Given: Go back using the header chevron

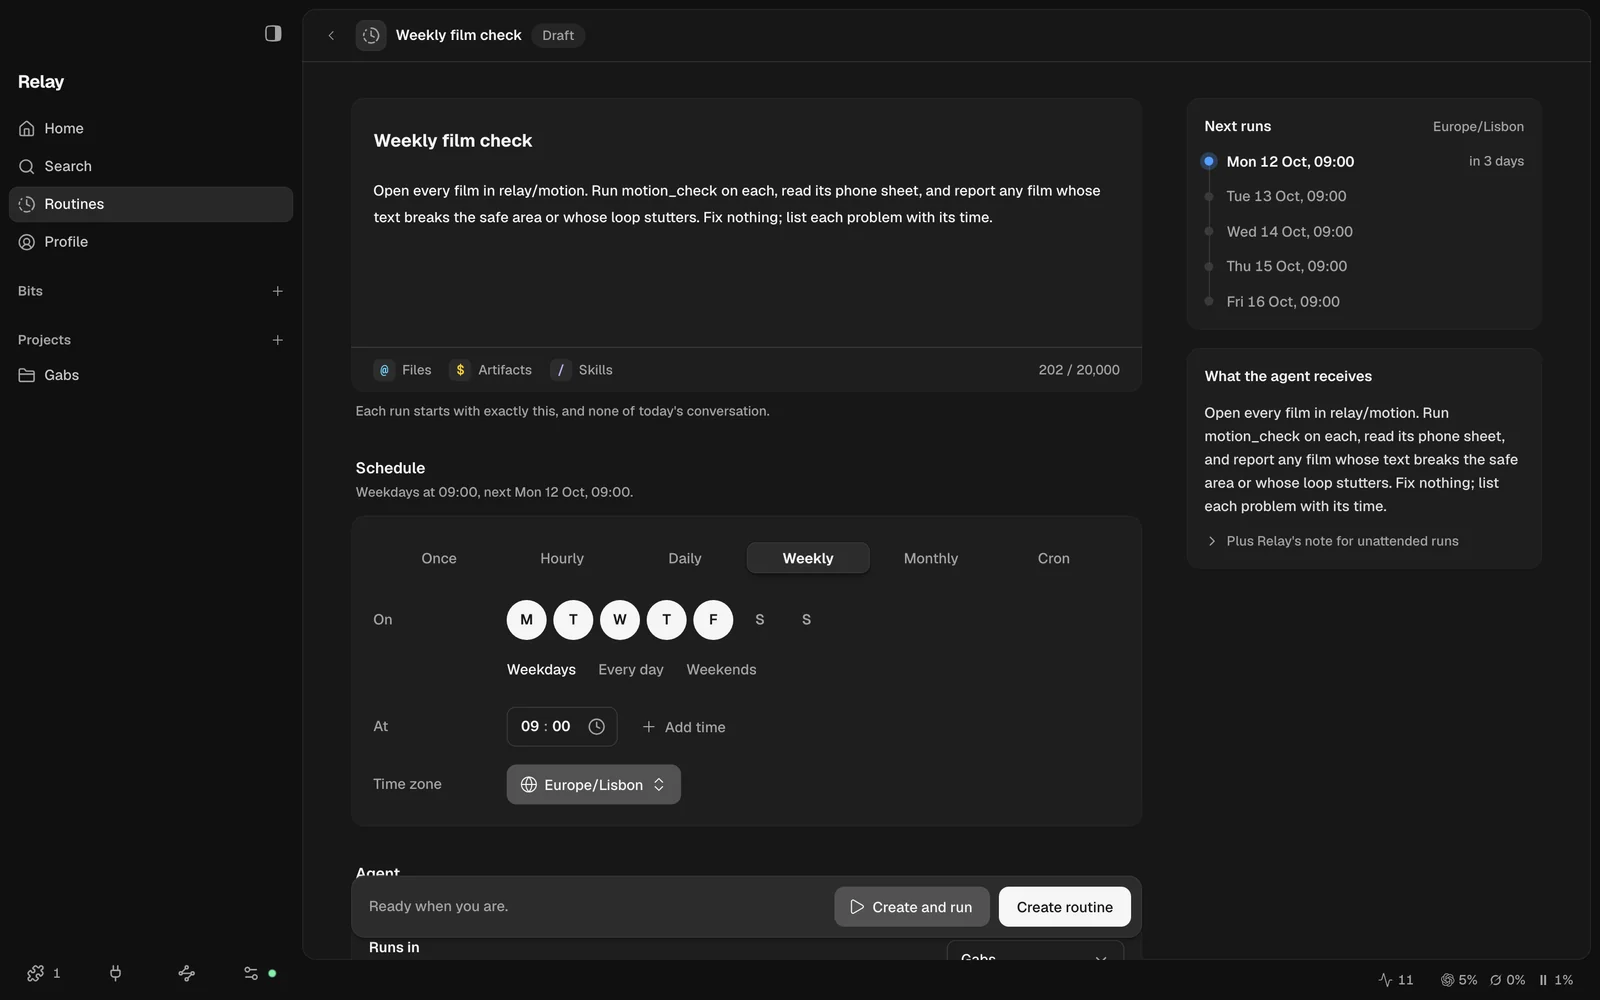Looking at the screenshot, I should 331,35.
